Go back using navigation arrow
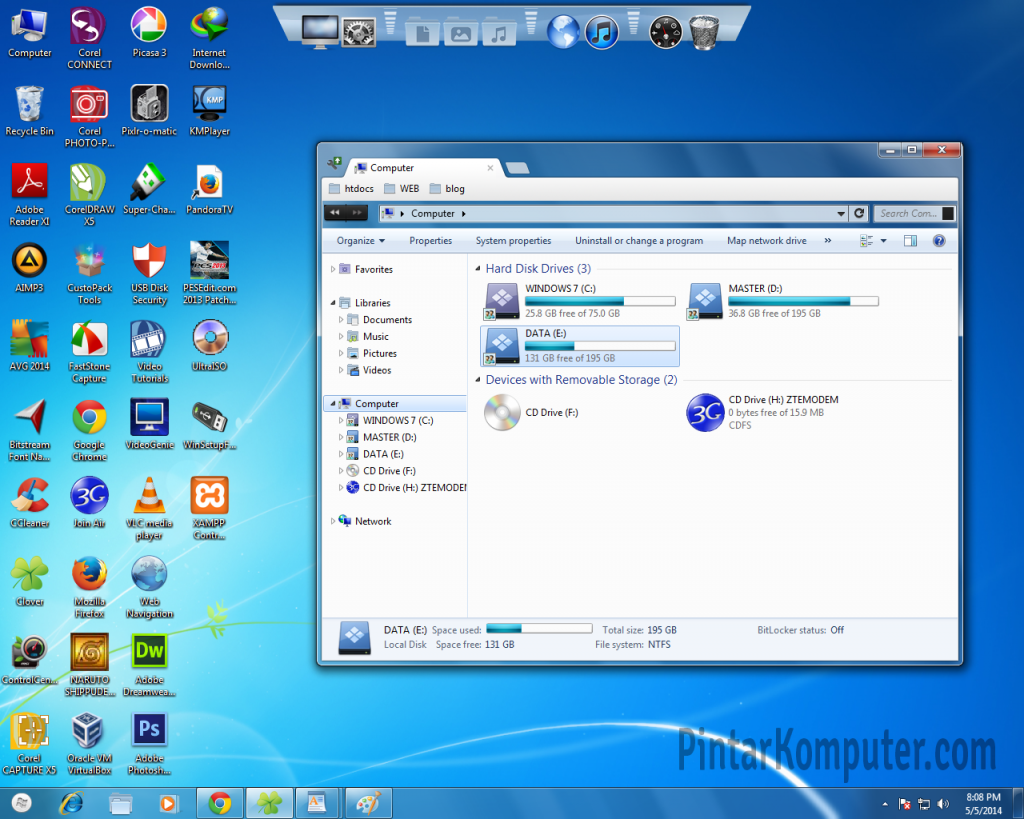This screenshot has width=1024, height=819. (x=335, y=213)
